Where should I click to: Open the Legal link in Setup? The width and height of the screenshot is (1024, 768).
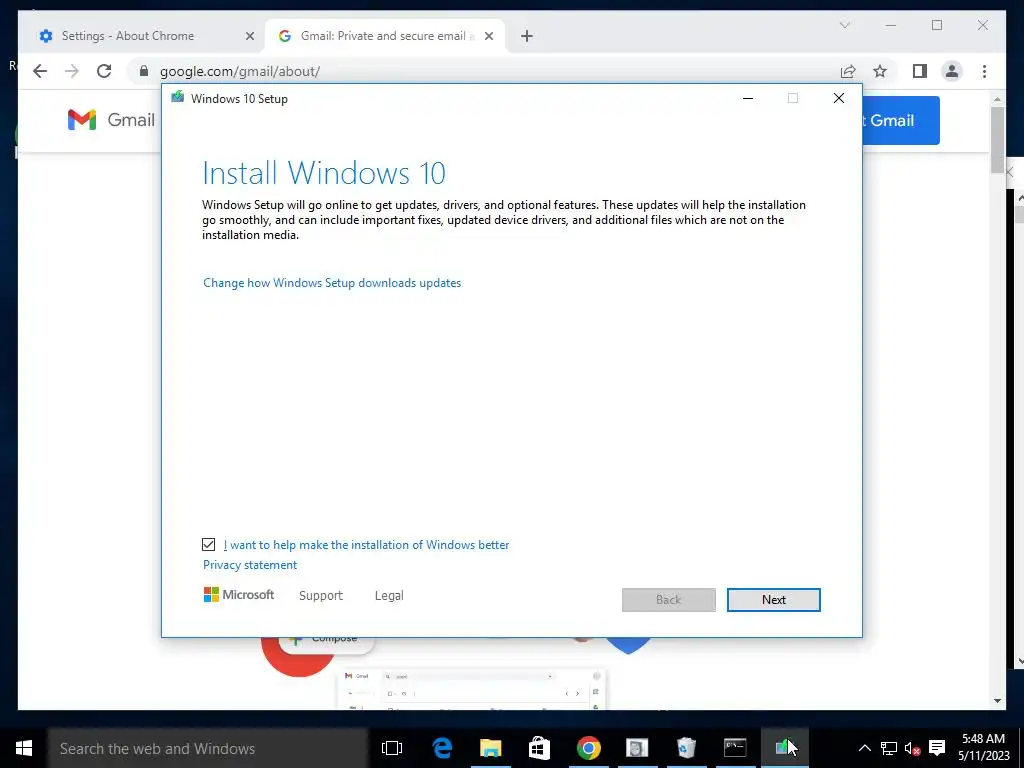(389, 596)
